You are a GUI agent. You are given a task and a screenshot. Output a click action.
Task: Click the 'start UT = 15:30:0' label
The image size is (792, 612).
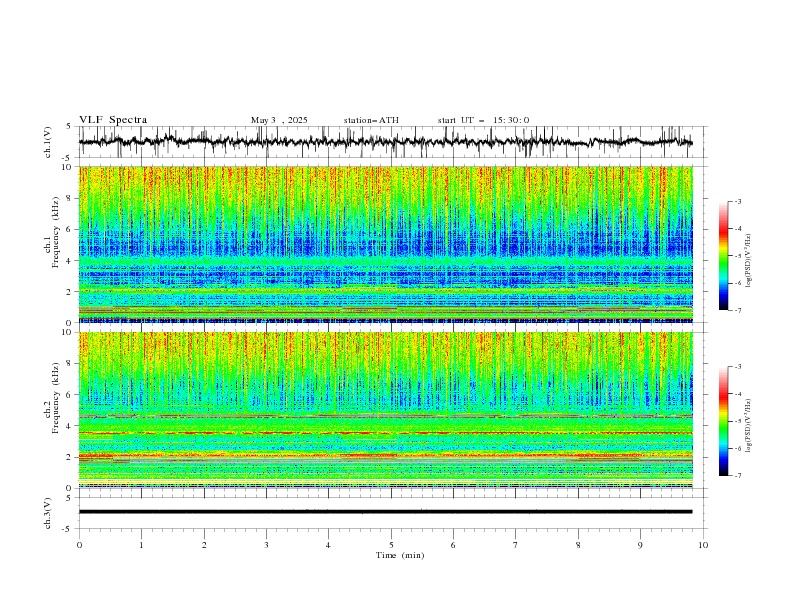483,120
